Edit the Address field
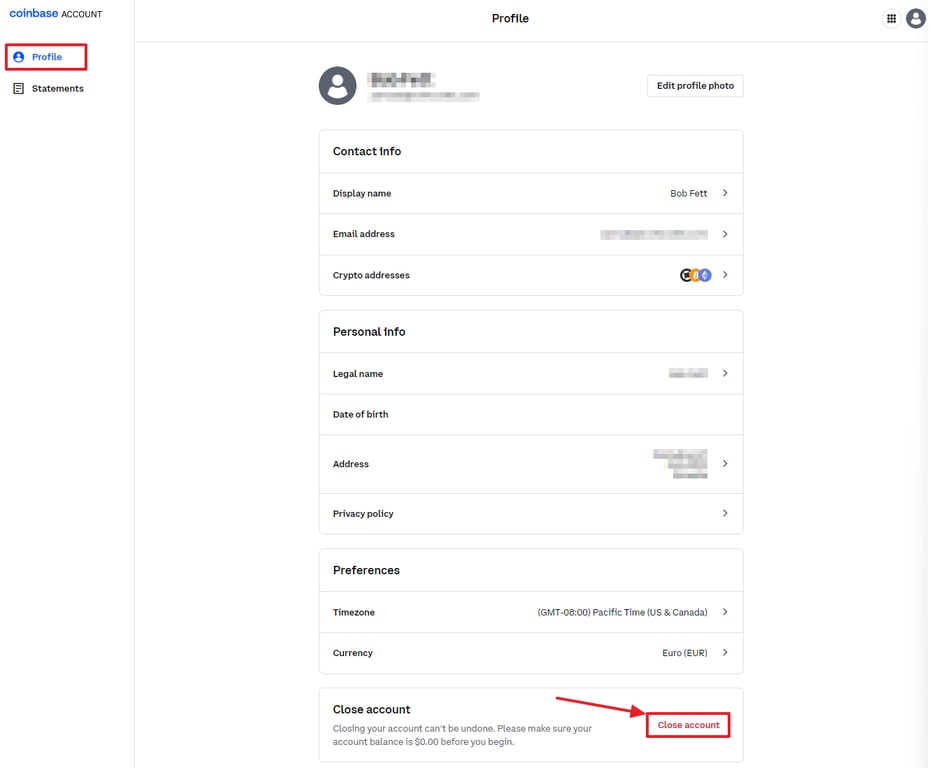This screenshot has width=929, height=768. point(530,464)
